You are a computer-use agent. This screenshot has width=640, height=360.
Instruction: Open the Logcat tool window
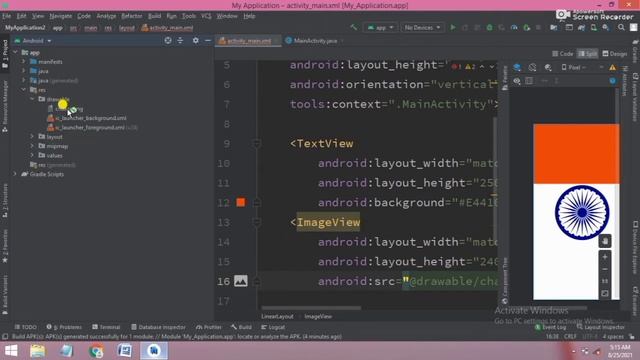(273, 327)
